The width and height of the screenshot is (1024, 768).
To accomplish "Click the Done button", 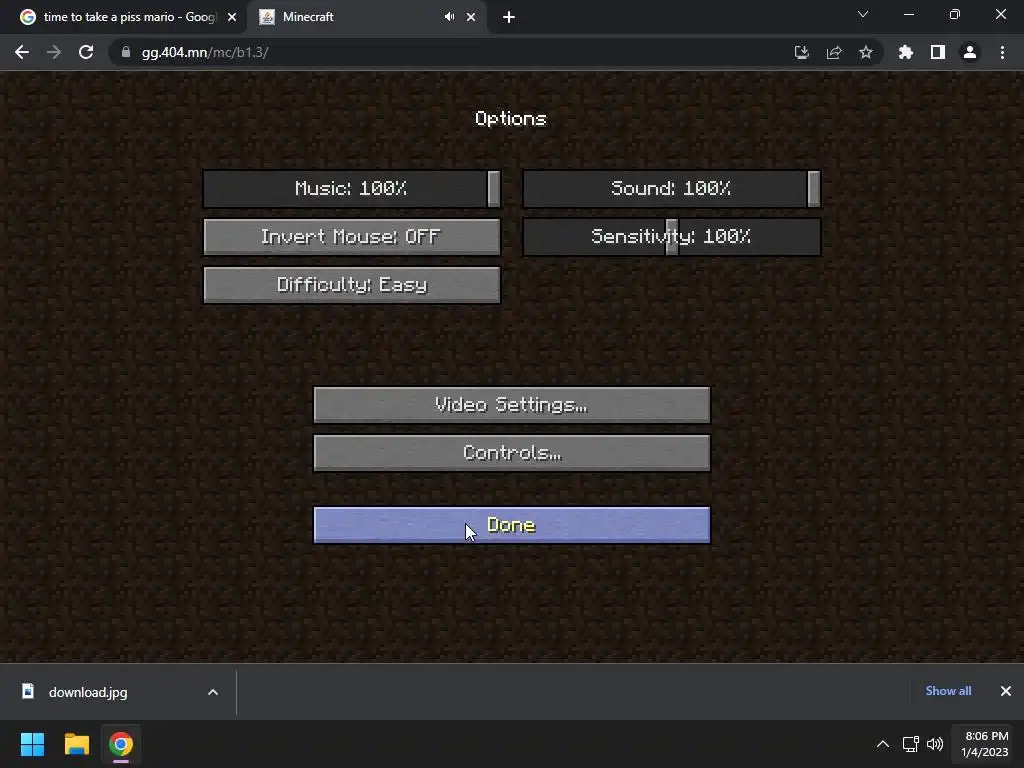I will click(x=511, y=525).
